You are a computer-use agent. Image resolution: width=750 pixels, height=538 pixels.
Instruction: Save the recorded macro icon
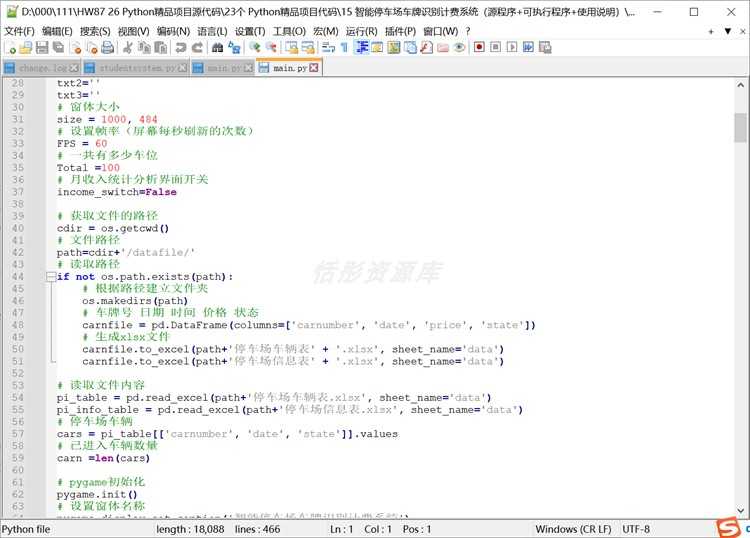pos(545,47)
